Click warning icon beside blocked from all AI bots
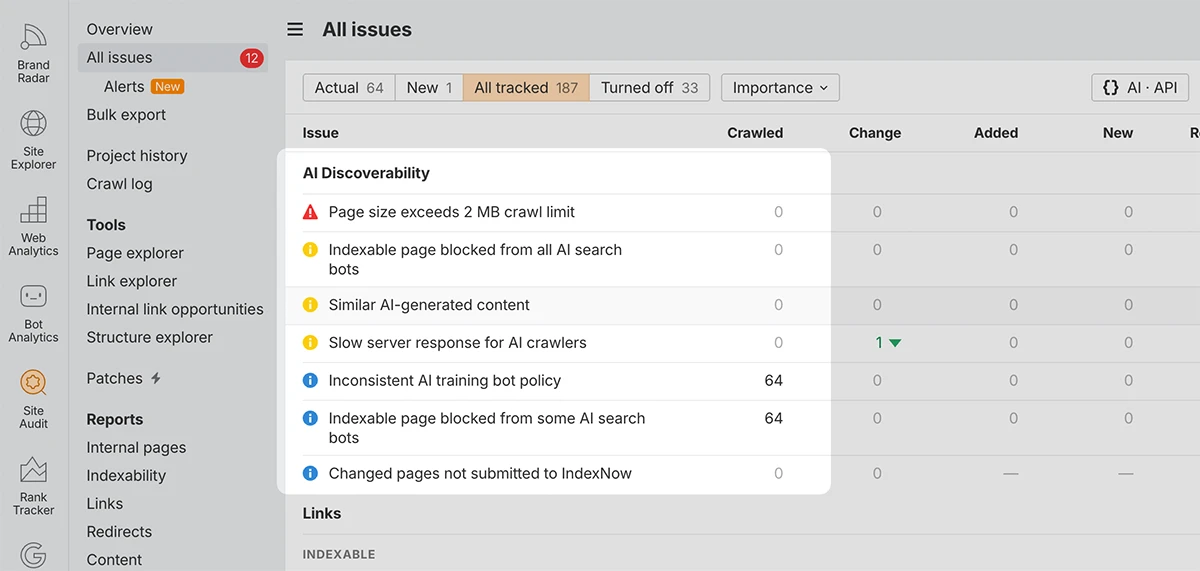This screenshot has width=1200, height=571. tap(310, 250)
